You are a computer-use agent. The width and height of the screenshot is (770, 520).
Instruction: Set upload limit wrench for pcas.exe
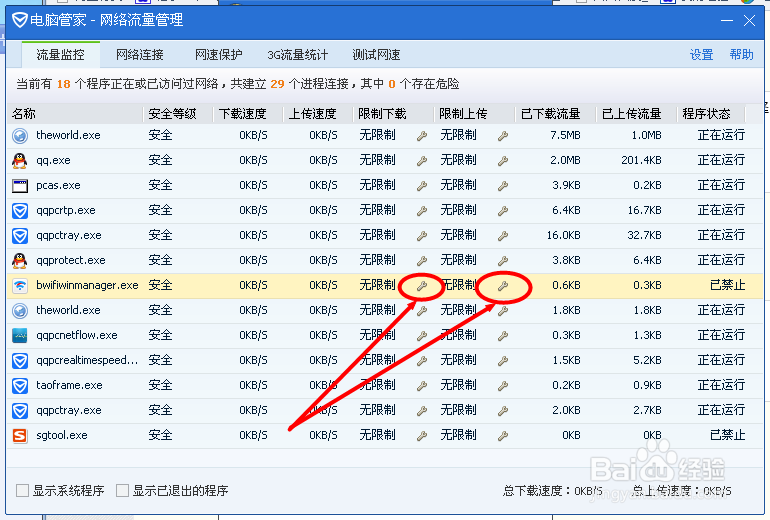pyautogui.click(x=503, y=186)
